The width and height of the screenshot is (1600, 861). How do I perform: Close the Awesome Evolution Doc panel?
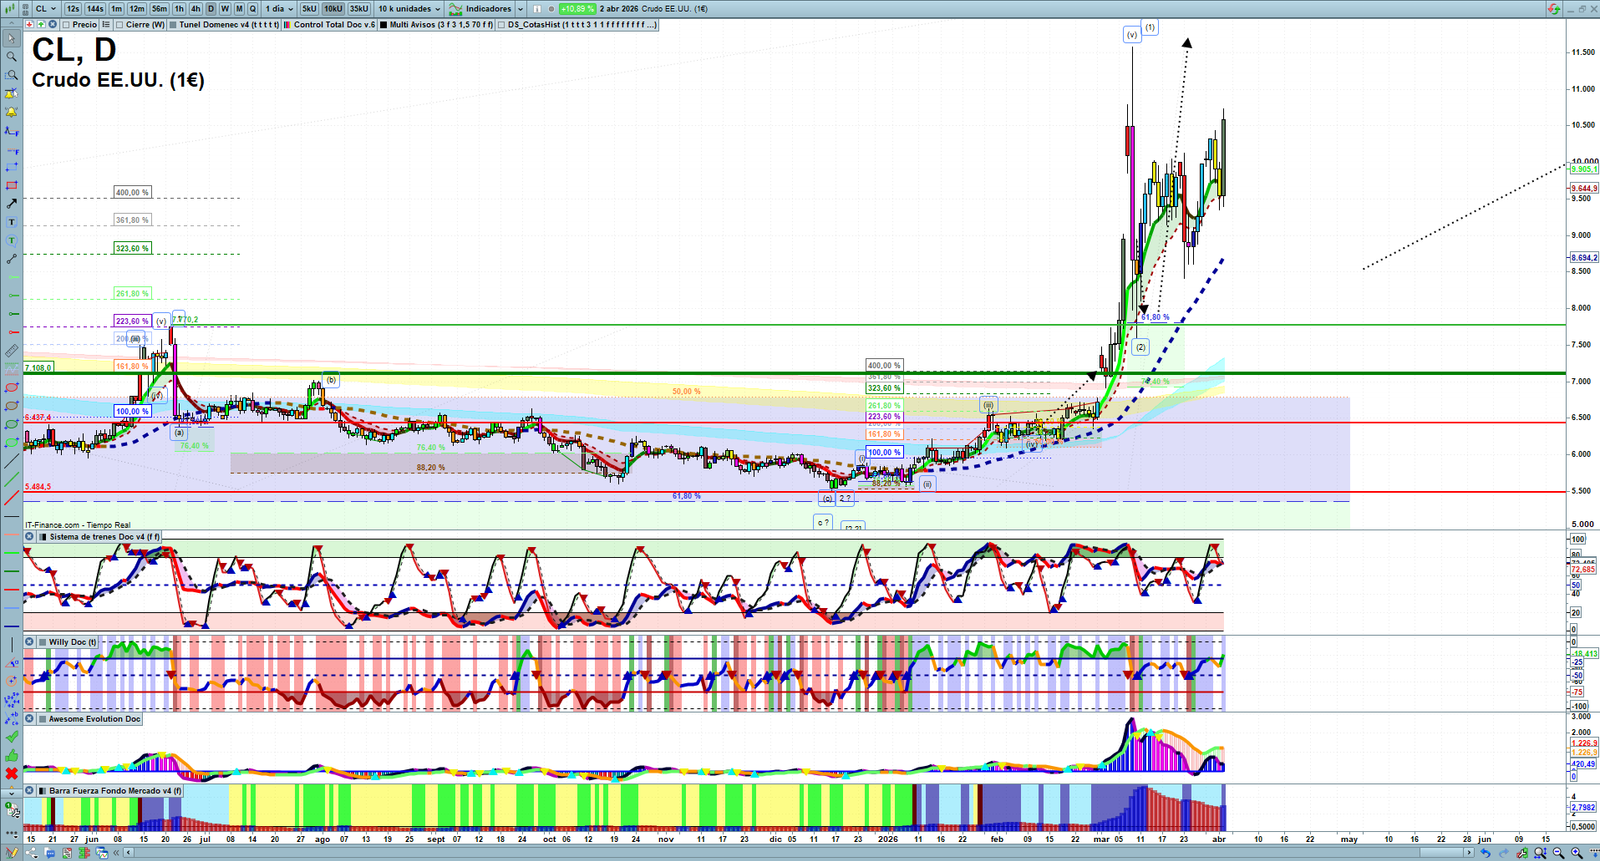(x=29, y=719)
